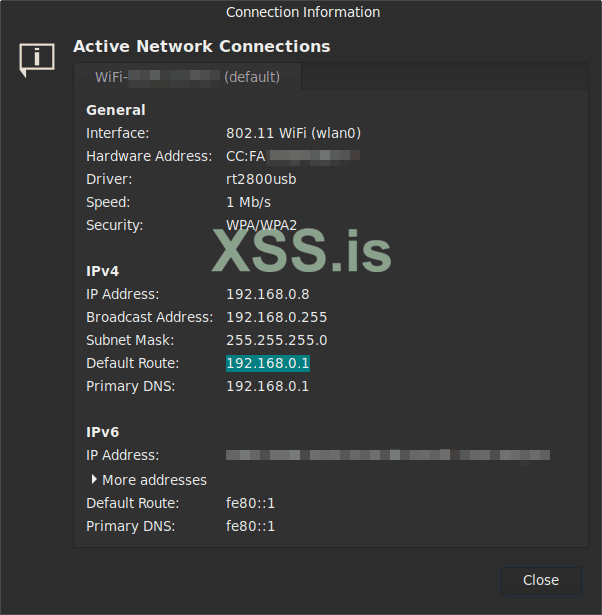Viewport: 602px width, 615px height.
Task: Click the IPv6 Primary DNS fe80::1
Action: point(250,526)
